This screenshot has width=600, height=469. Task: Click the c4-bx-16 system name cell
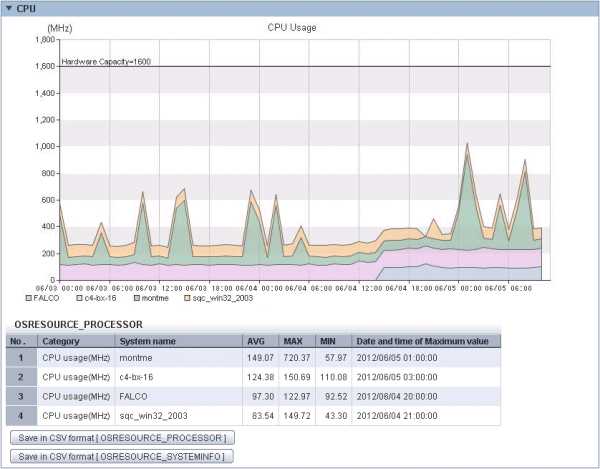tap(179, 377)
